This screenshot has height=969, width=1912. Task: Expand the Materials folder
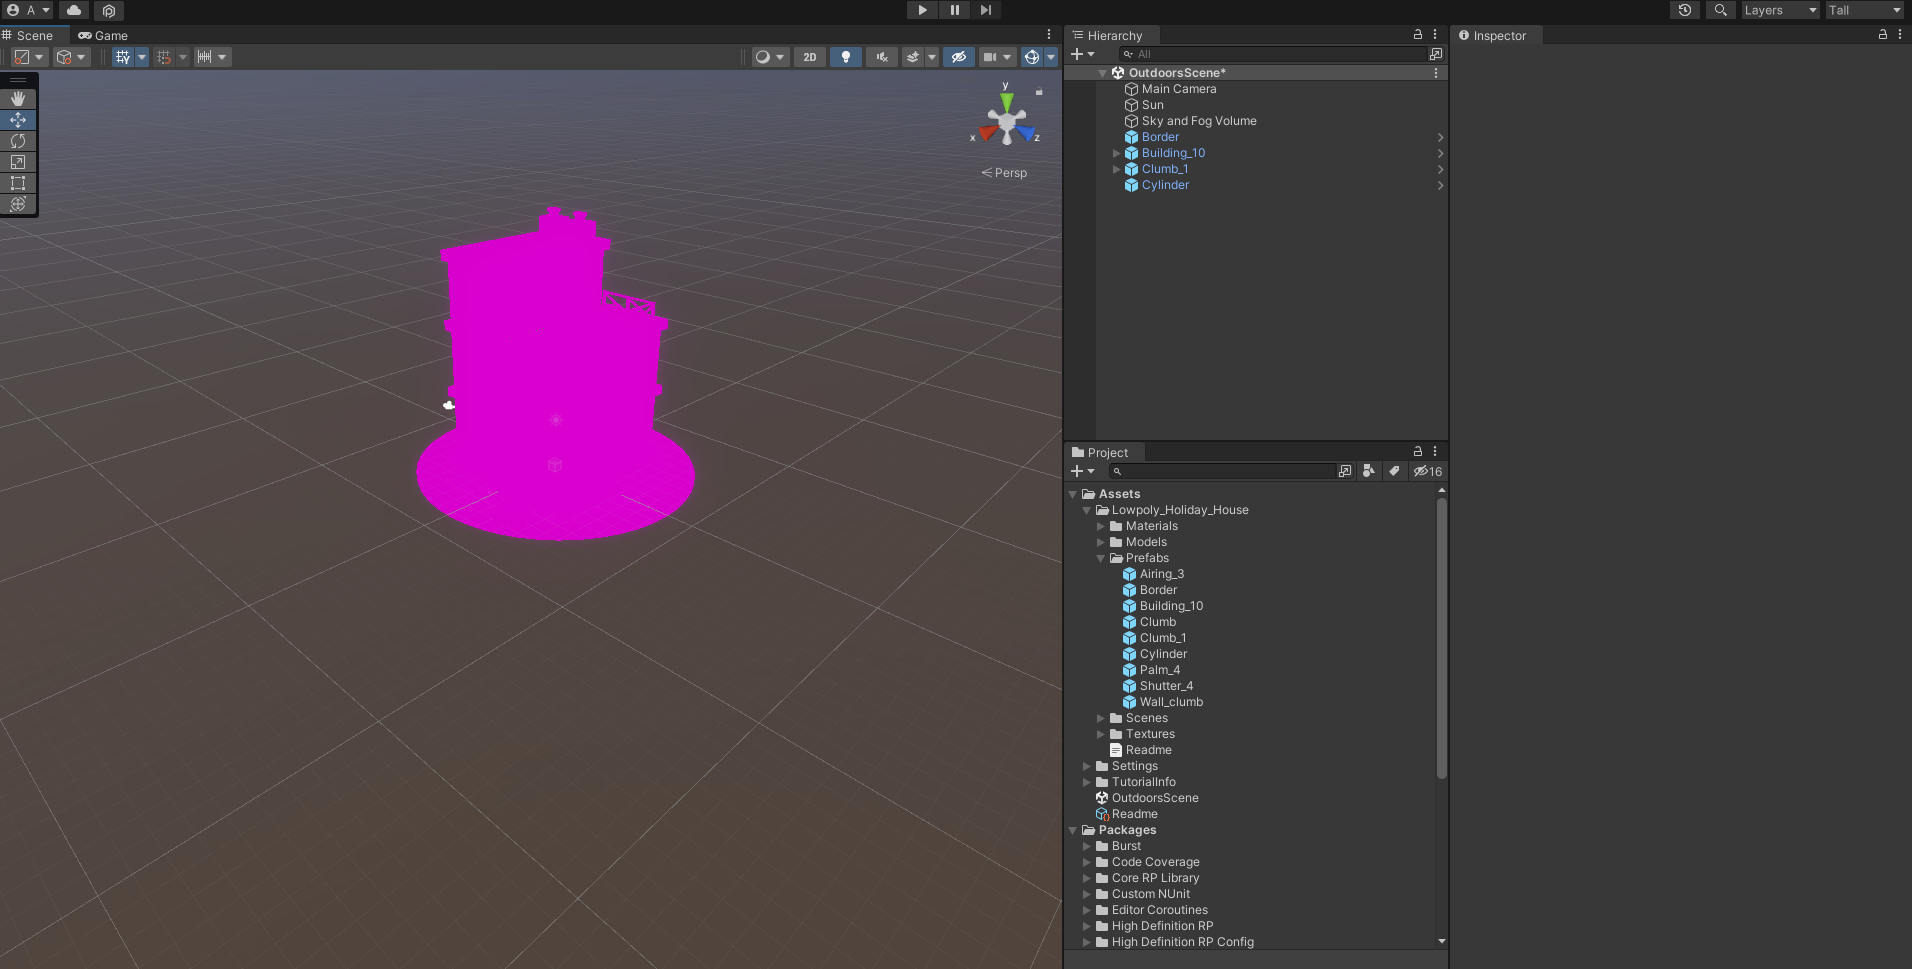click(x=1101, y=526)
